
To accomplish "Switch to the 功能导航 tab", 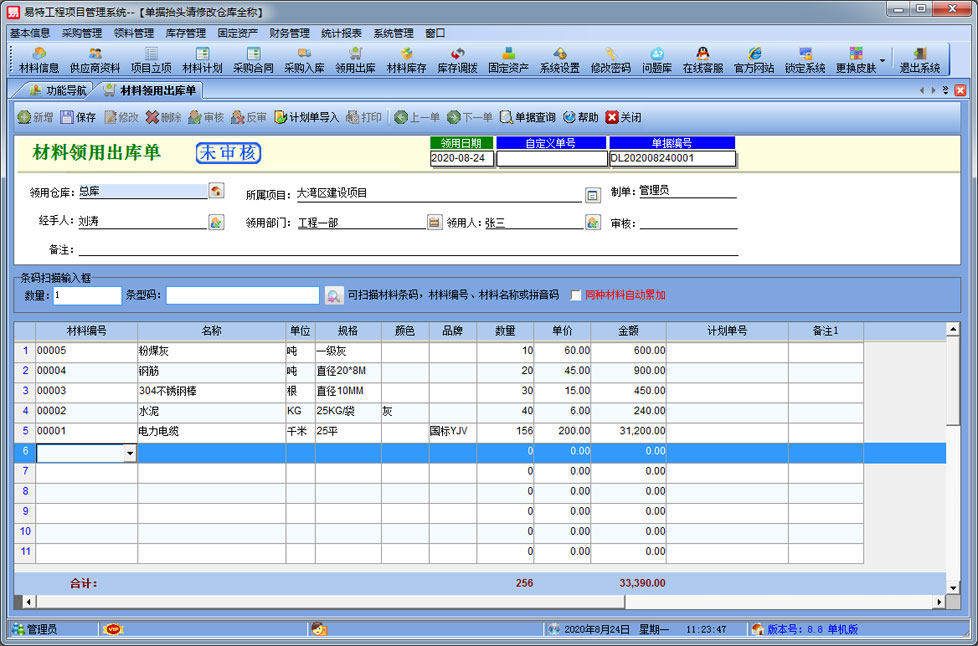I will (58, 90).
